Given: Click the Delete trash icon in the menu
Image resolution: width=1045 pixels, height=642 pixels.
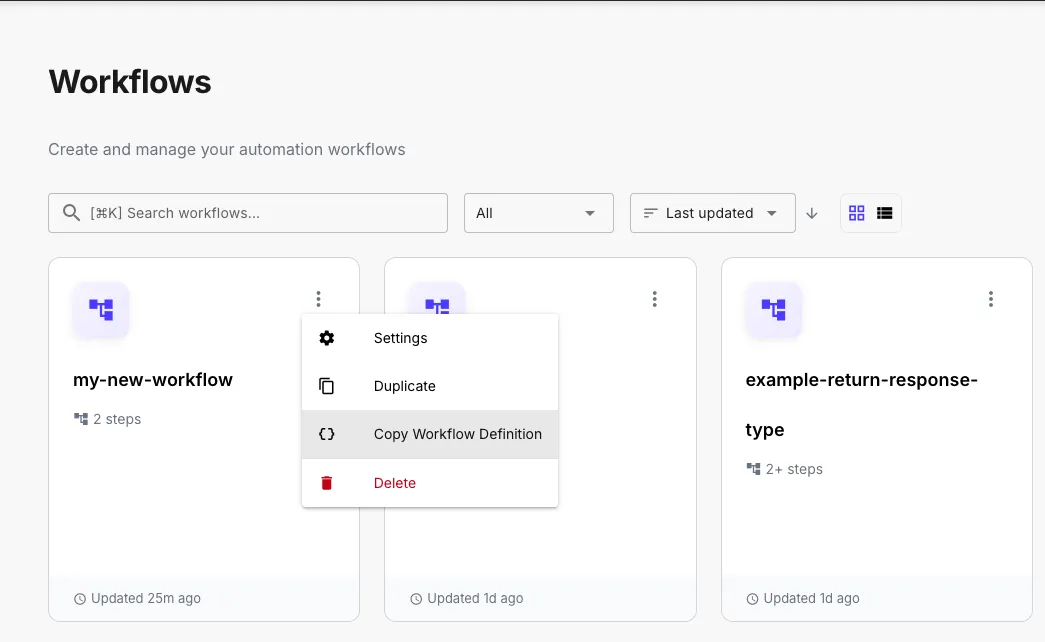Looking at the screenshot, I should point(326,482).
